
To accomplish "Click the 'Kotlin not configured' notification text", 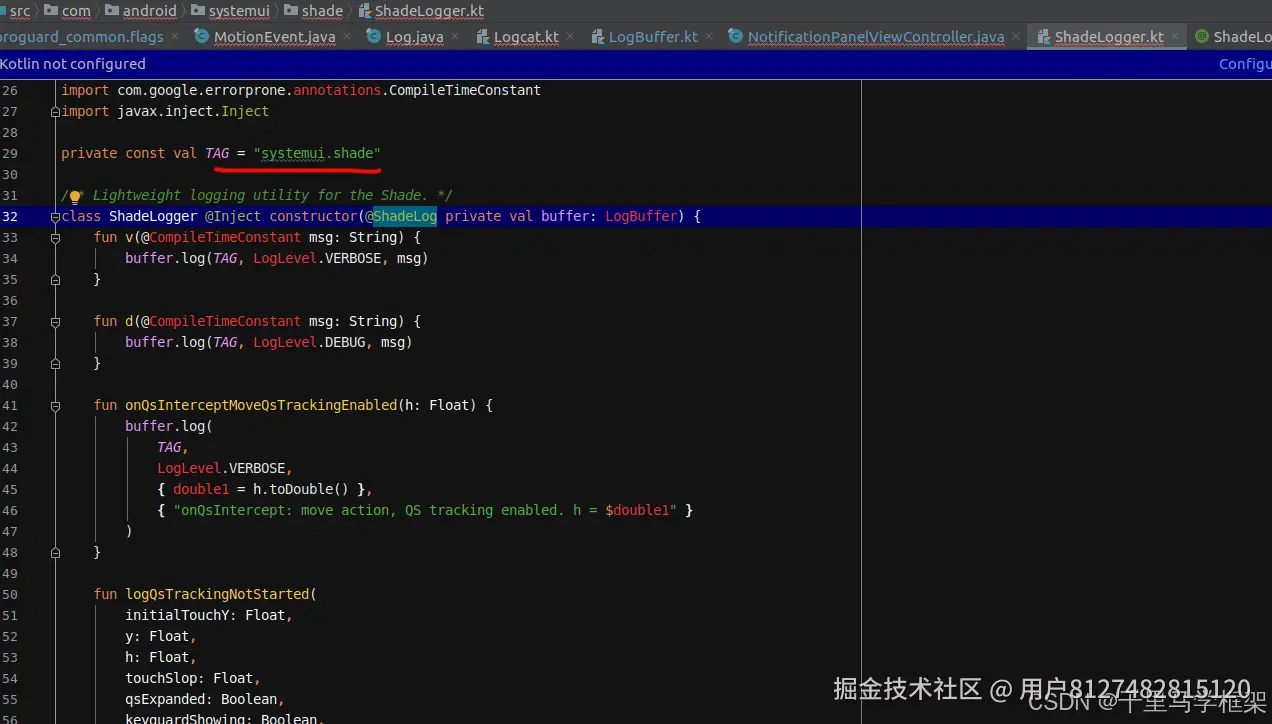I will point(73,64).
